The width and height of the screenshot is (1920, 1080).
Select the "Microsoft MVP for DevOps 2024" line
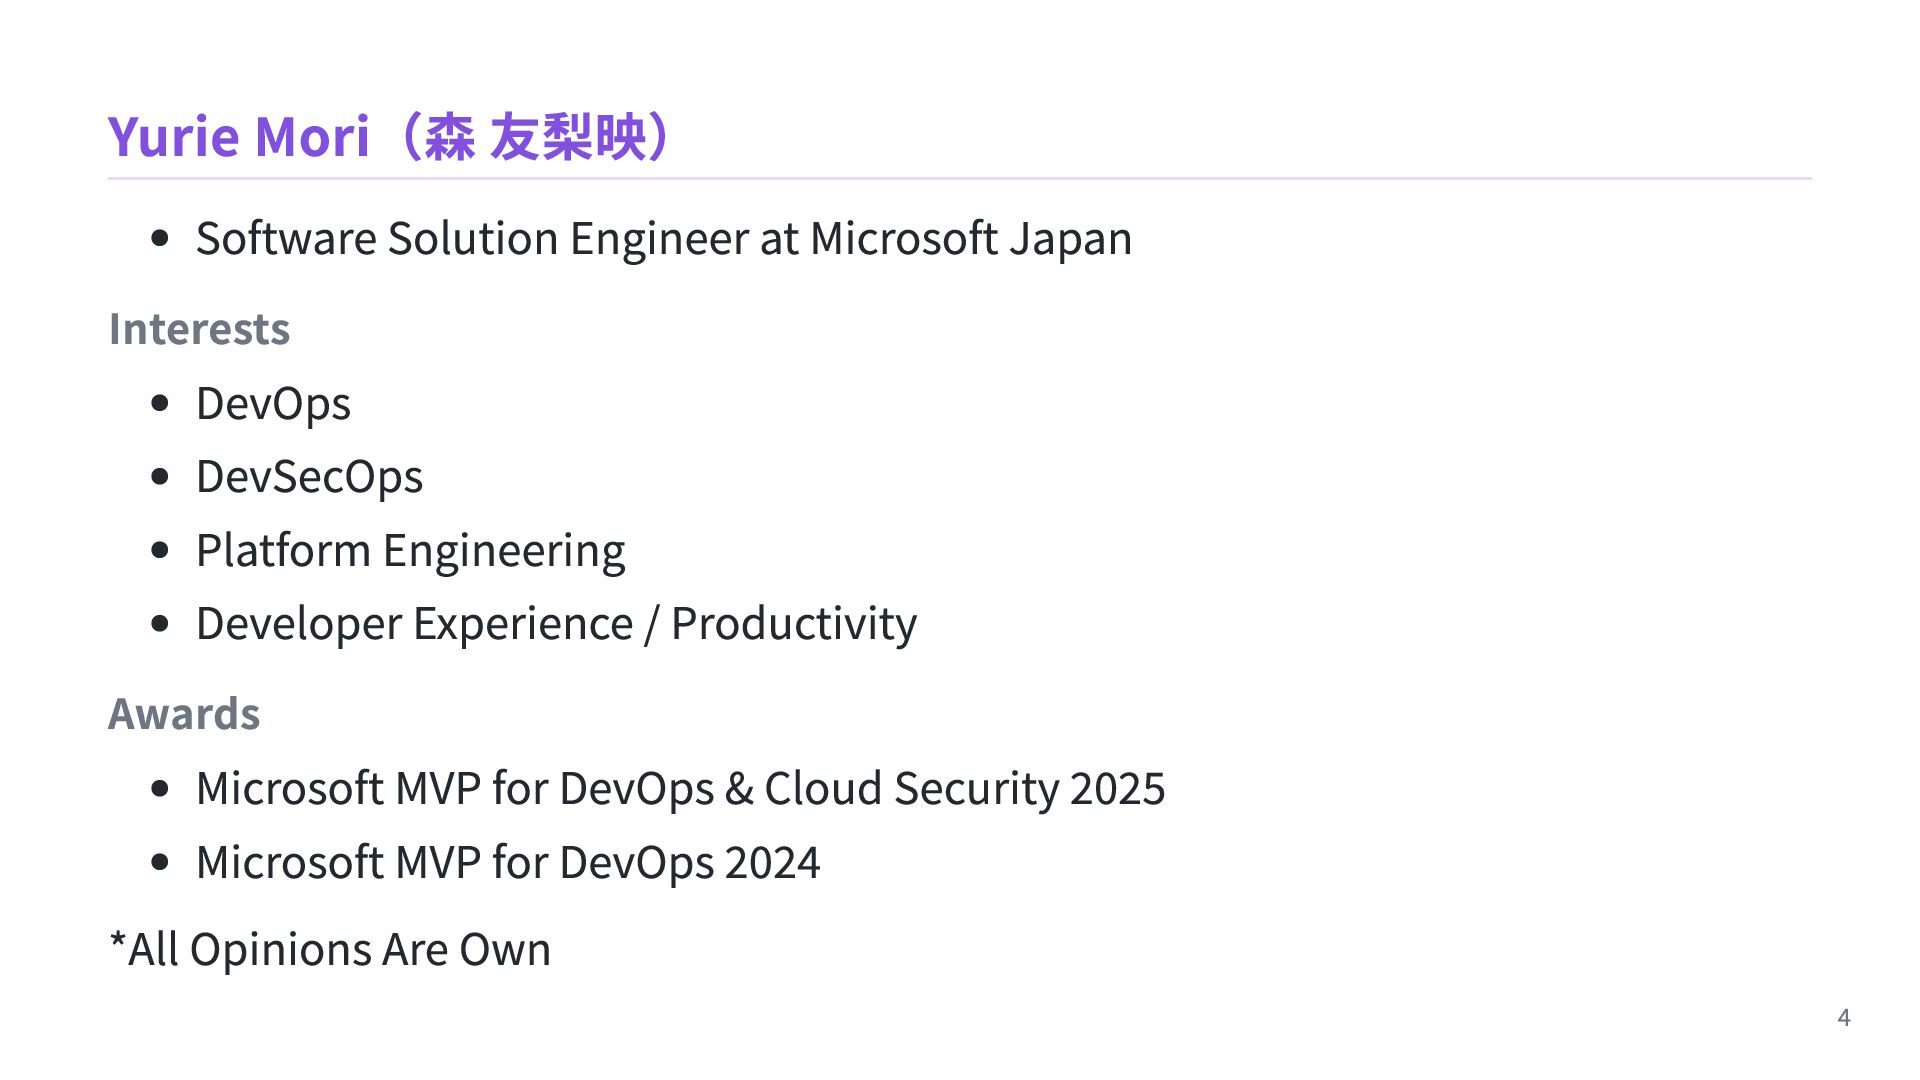click(507, 863)
